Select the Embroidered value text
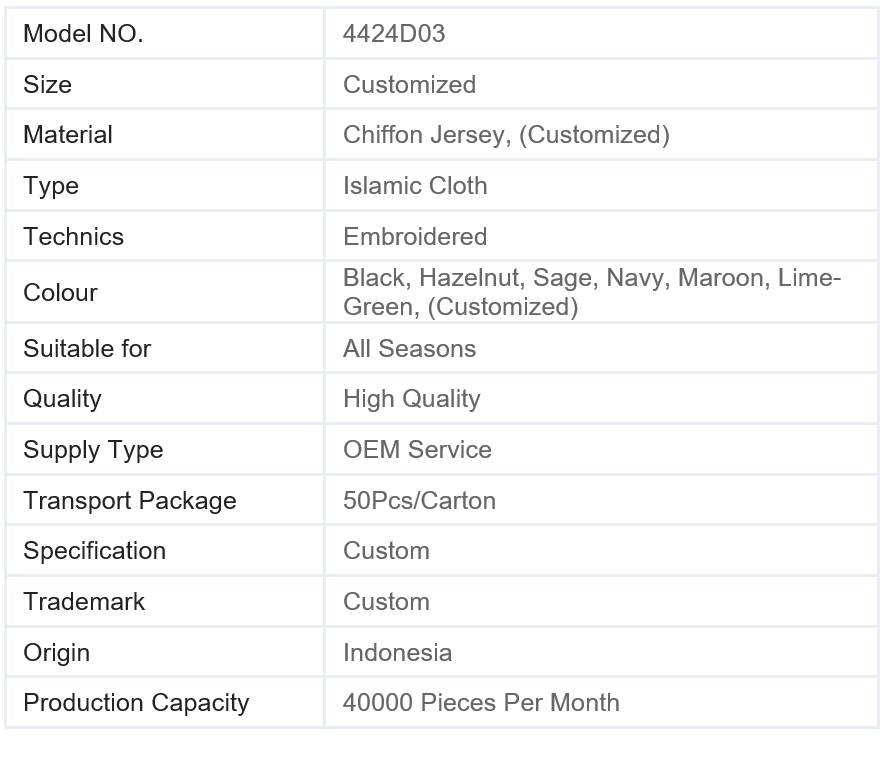890x763 pixels. click(415, 237)
